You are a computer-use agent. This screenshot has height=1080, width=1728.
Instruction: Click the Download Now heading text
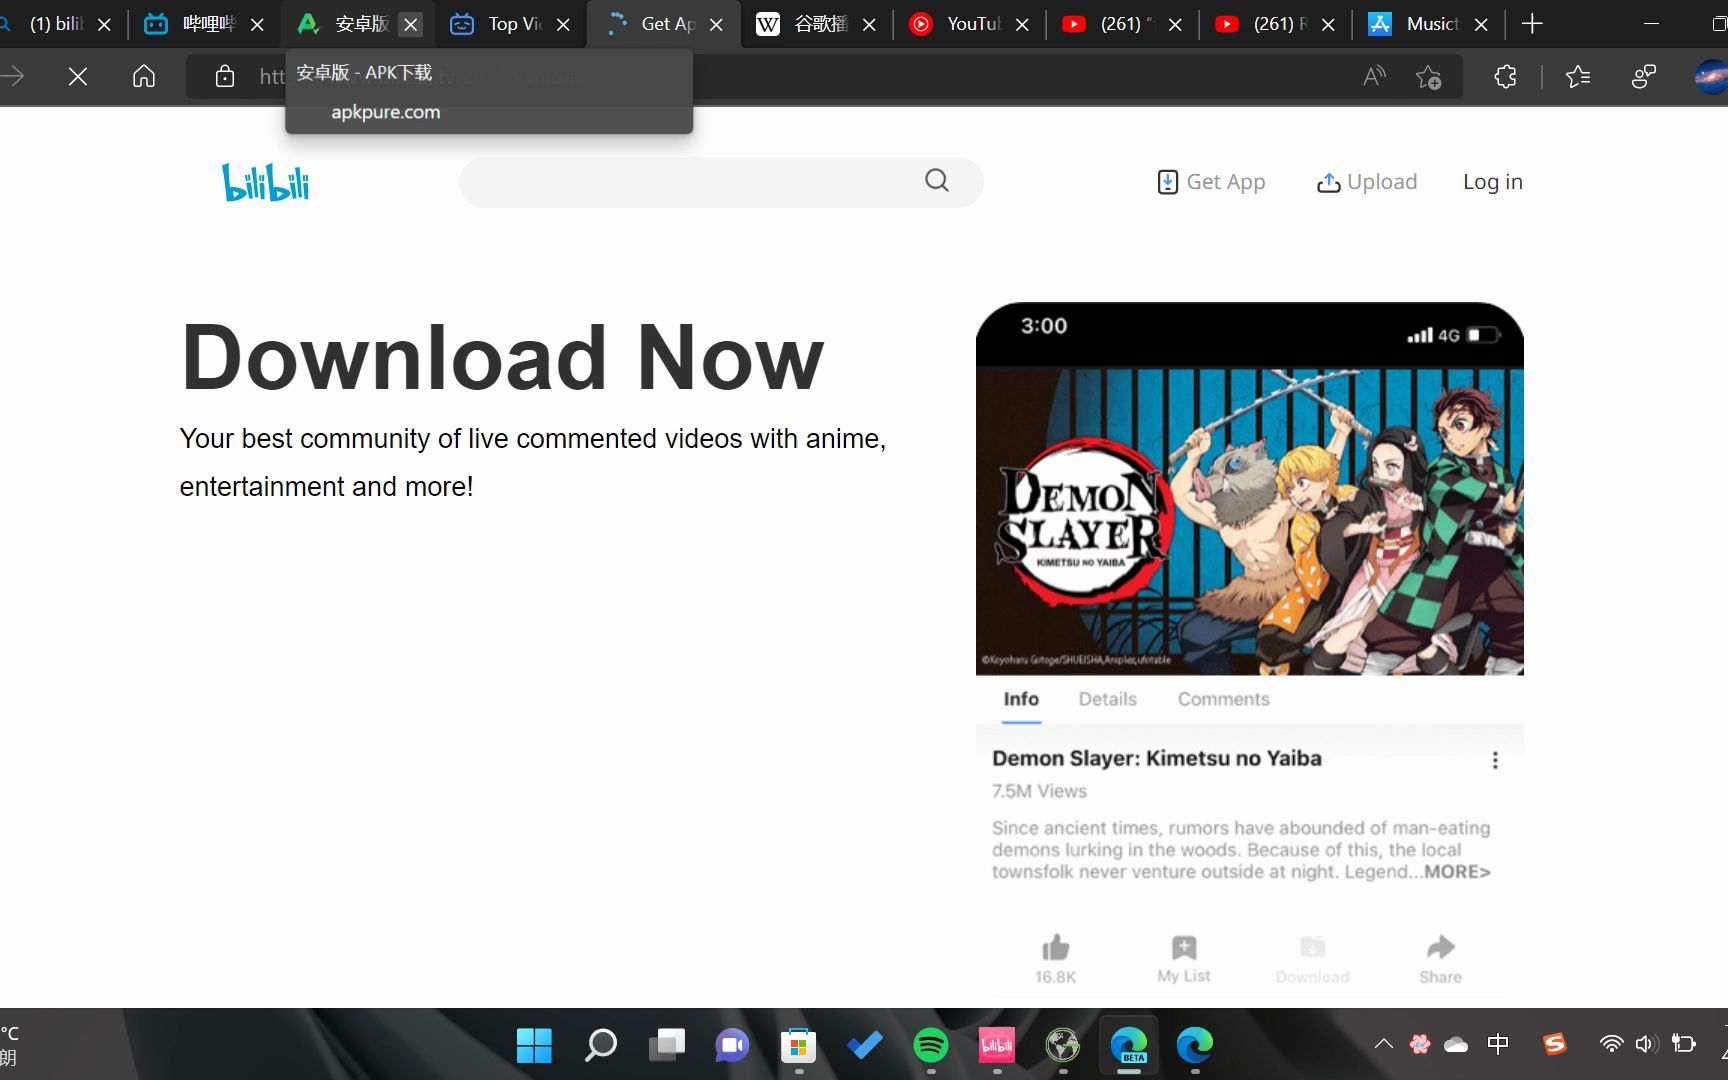502,357
